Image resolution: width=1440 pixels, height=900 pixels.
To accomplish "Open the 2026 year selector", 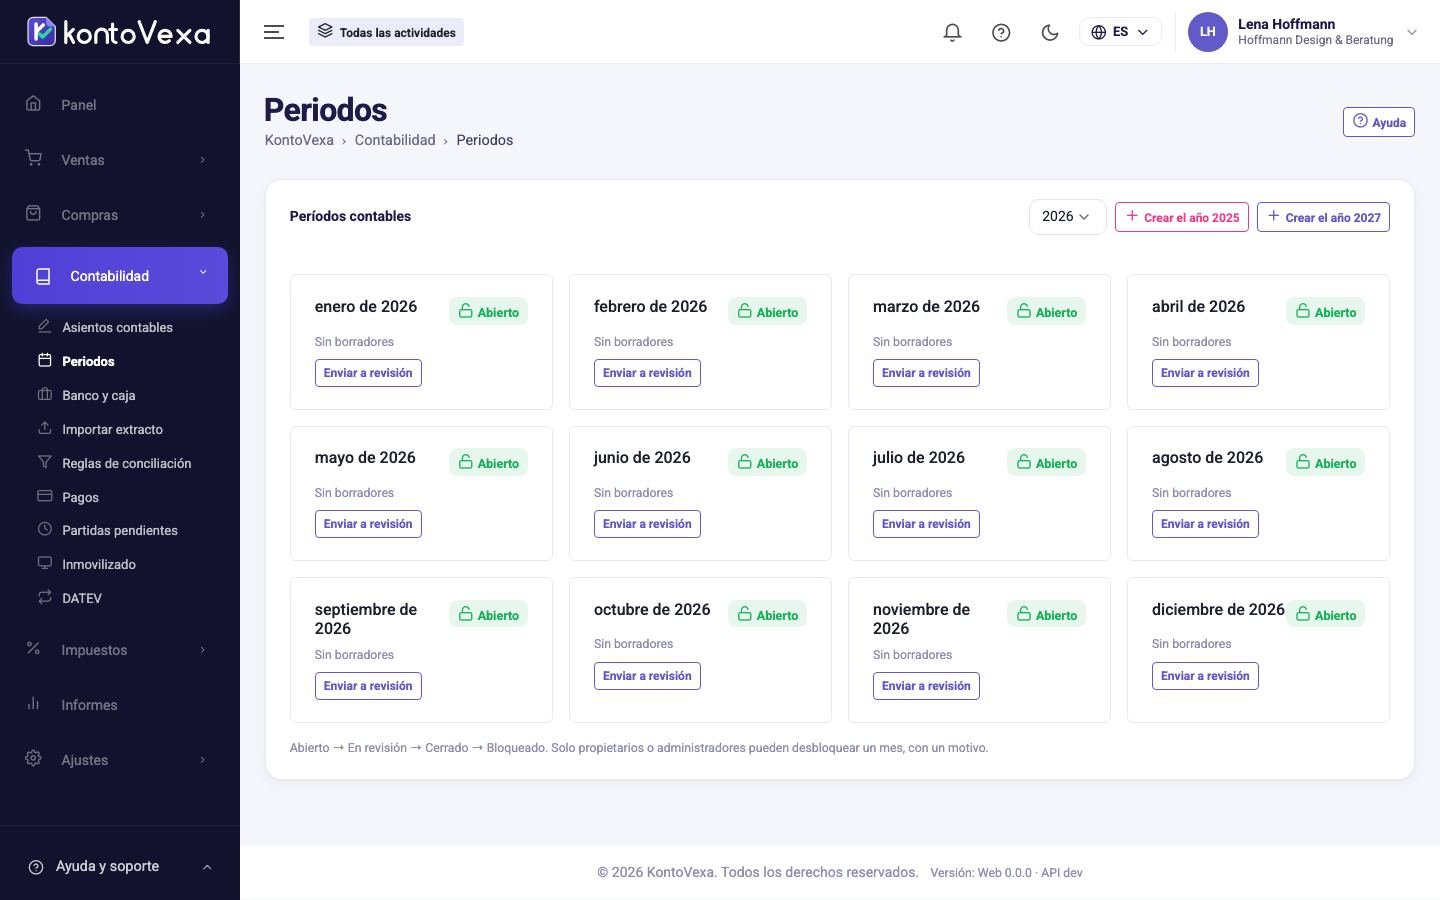I will tap(1067, 217).
